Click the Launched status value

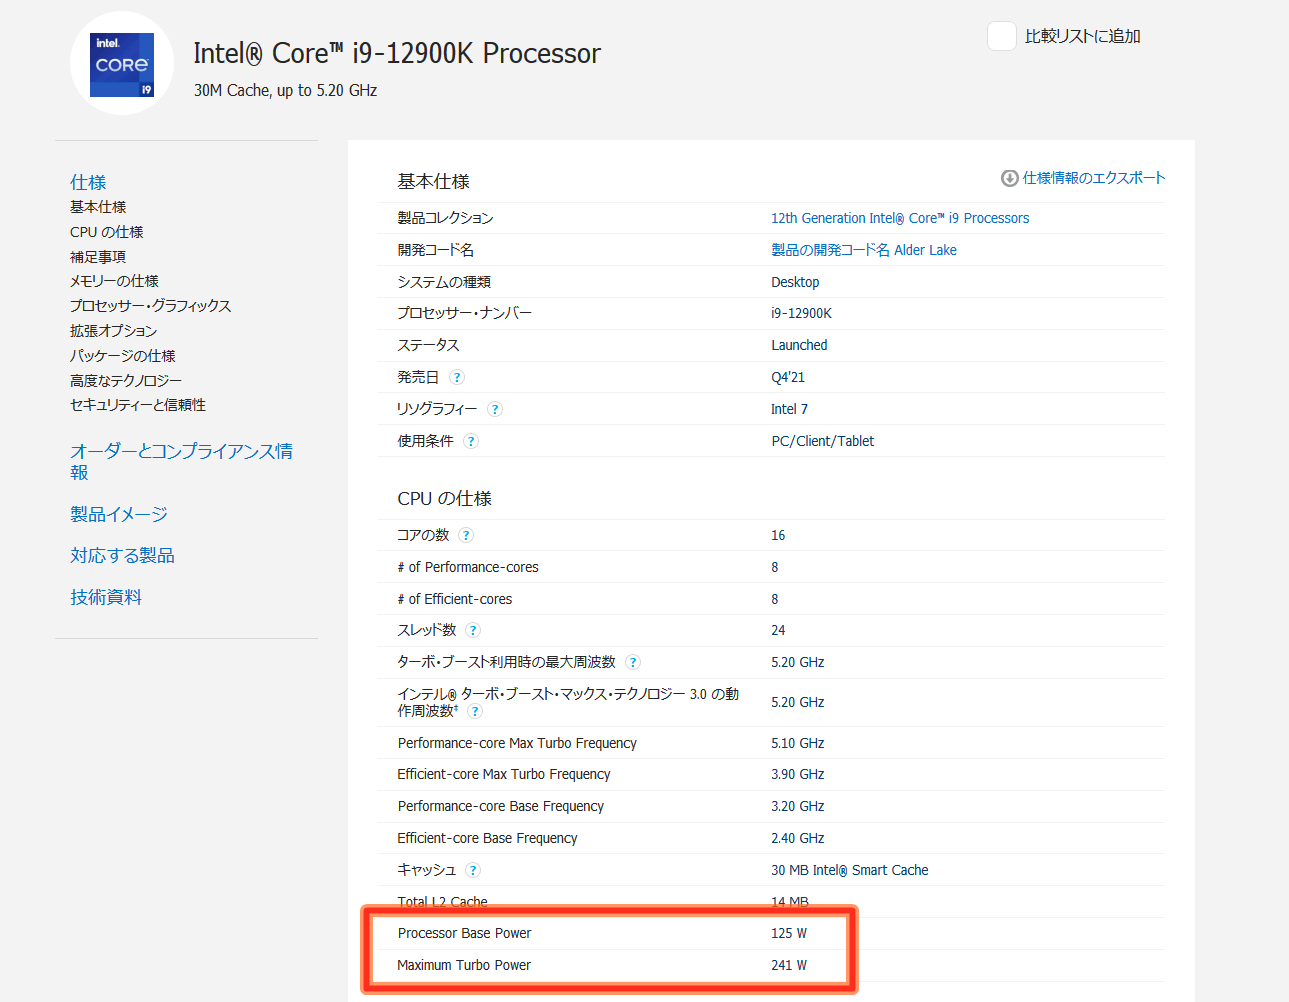[799, 345]
